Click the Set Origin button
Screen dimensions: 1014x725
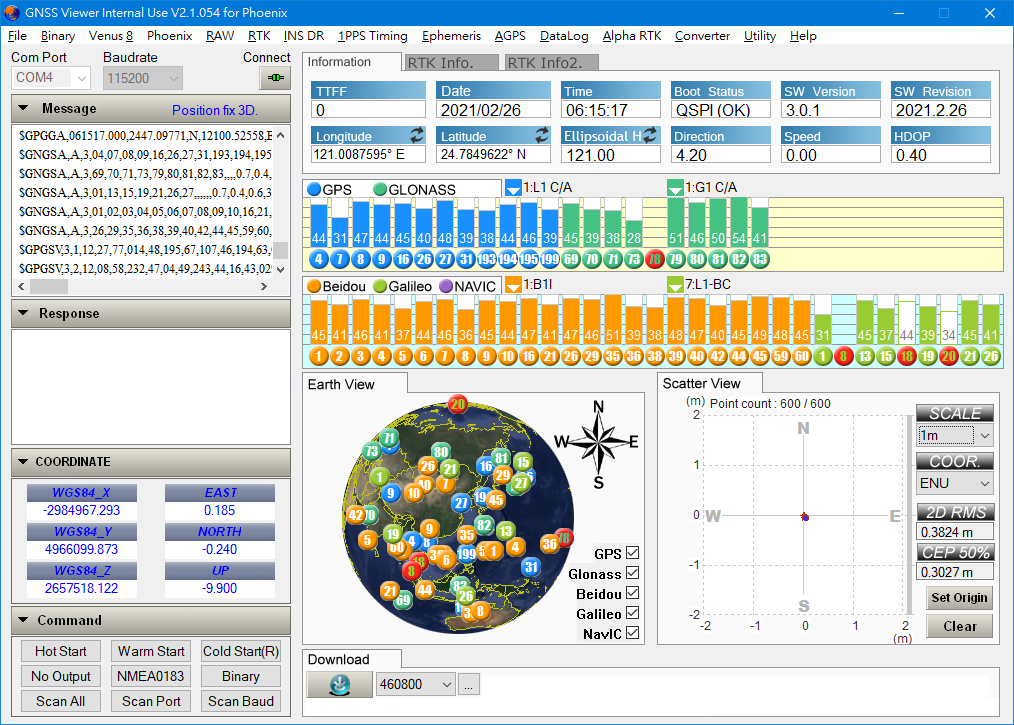coord(959,598)
